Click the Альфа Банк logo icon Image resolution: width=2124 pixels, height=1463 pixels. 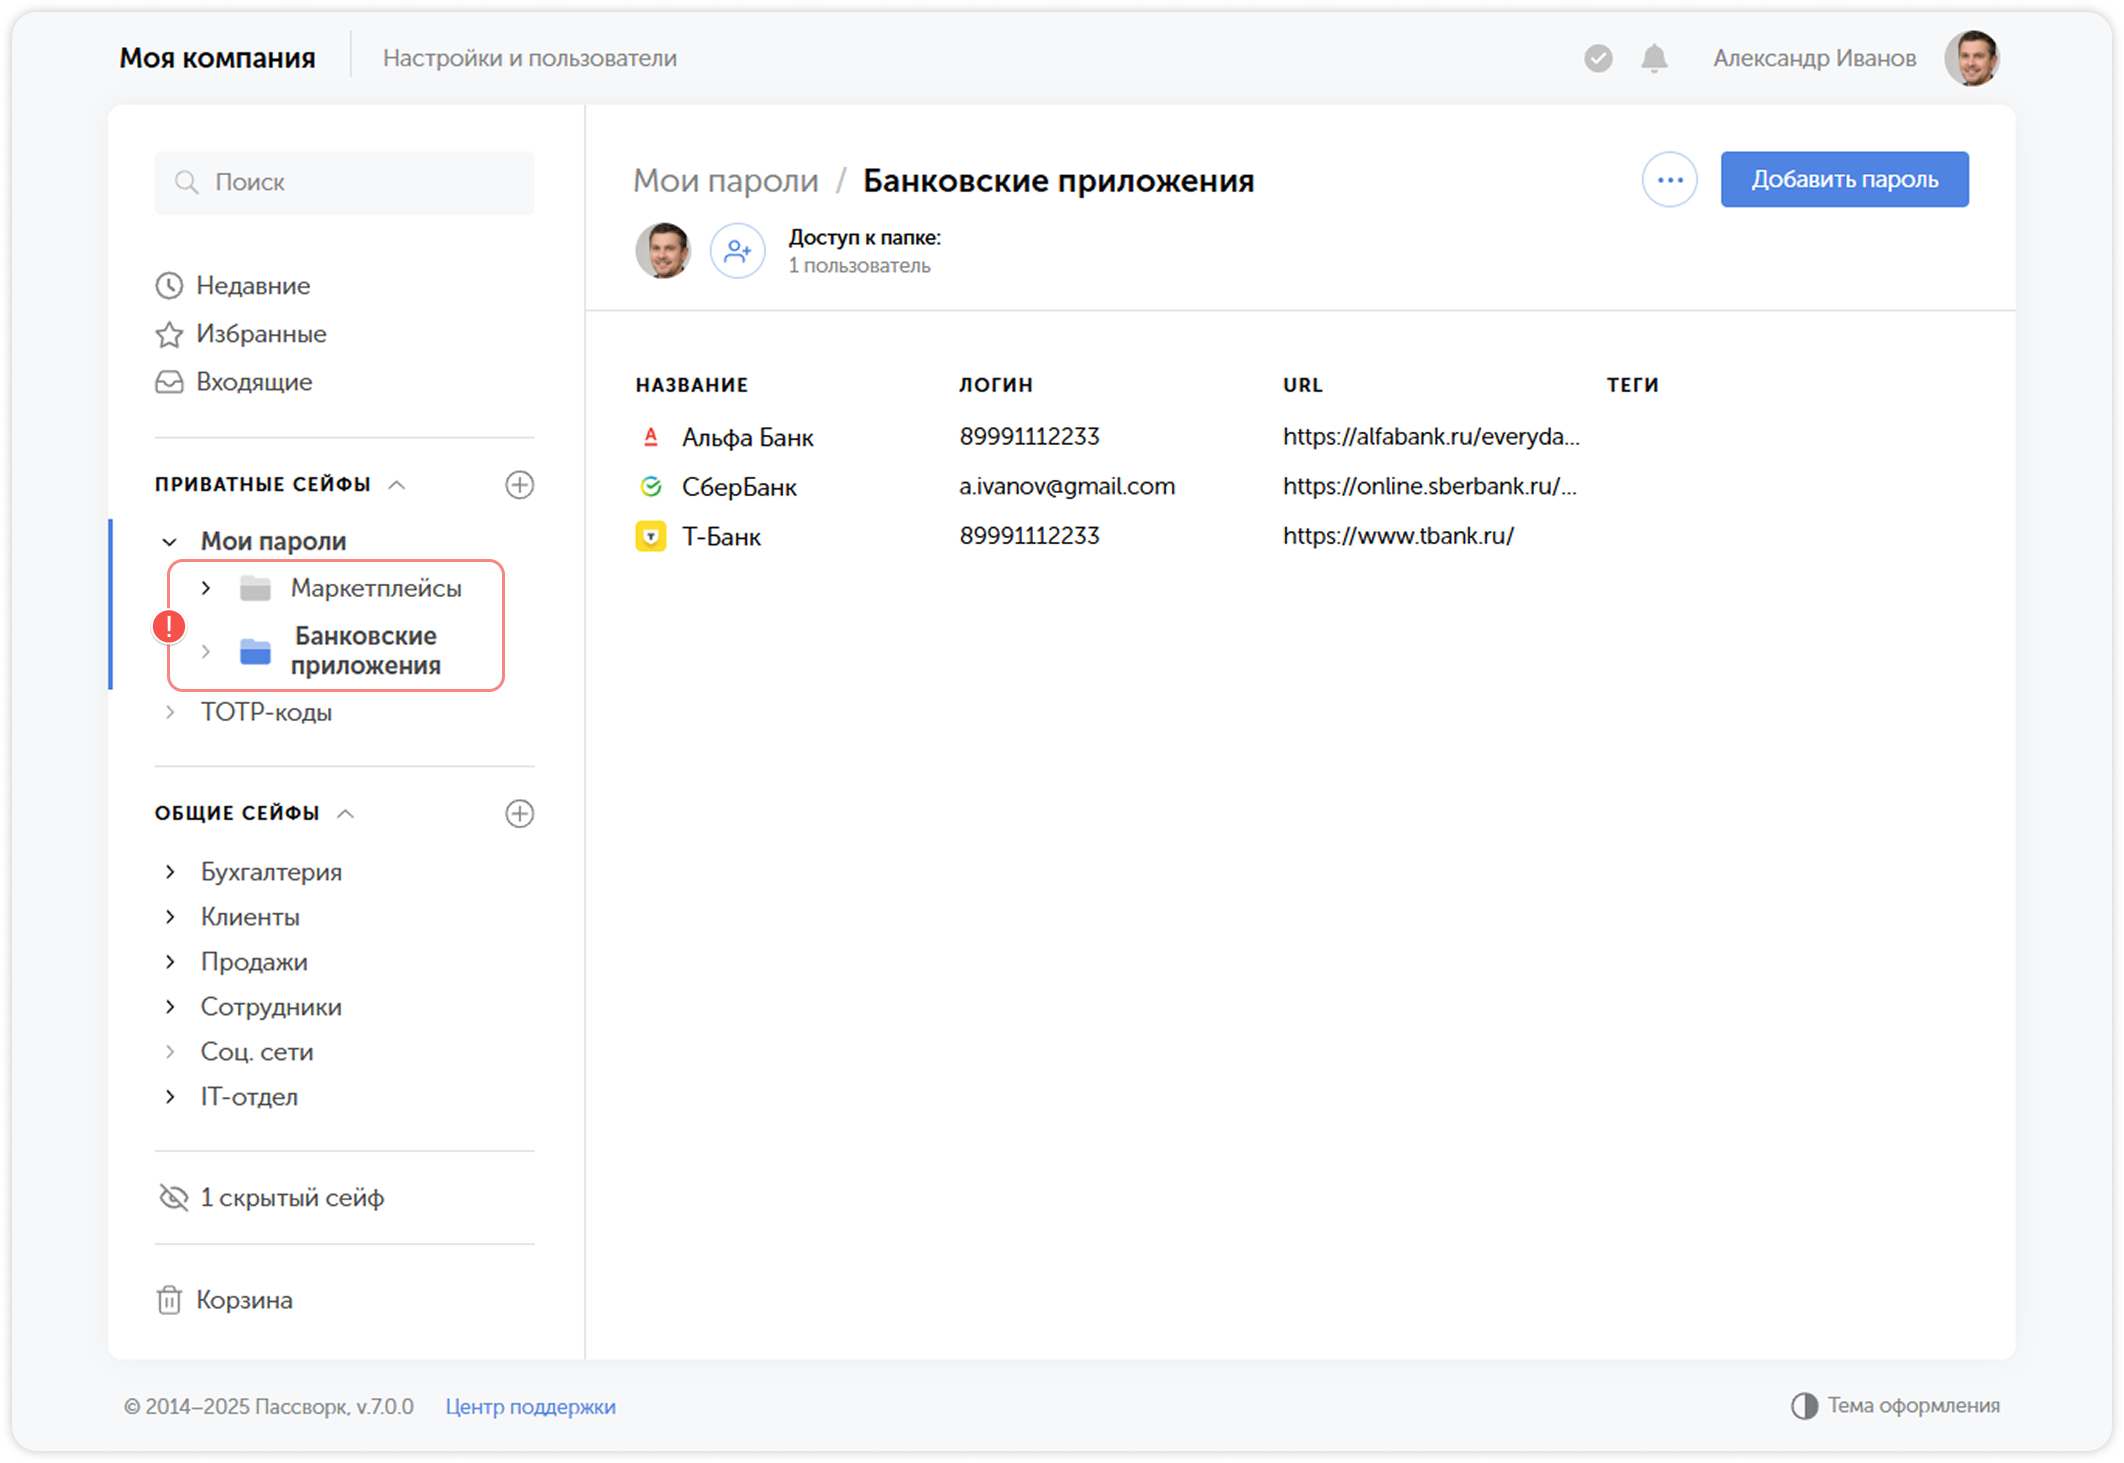coord(651,437)
